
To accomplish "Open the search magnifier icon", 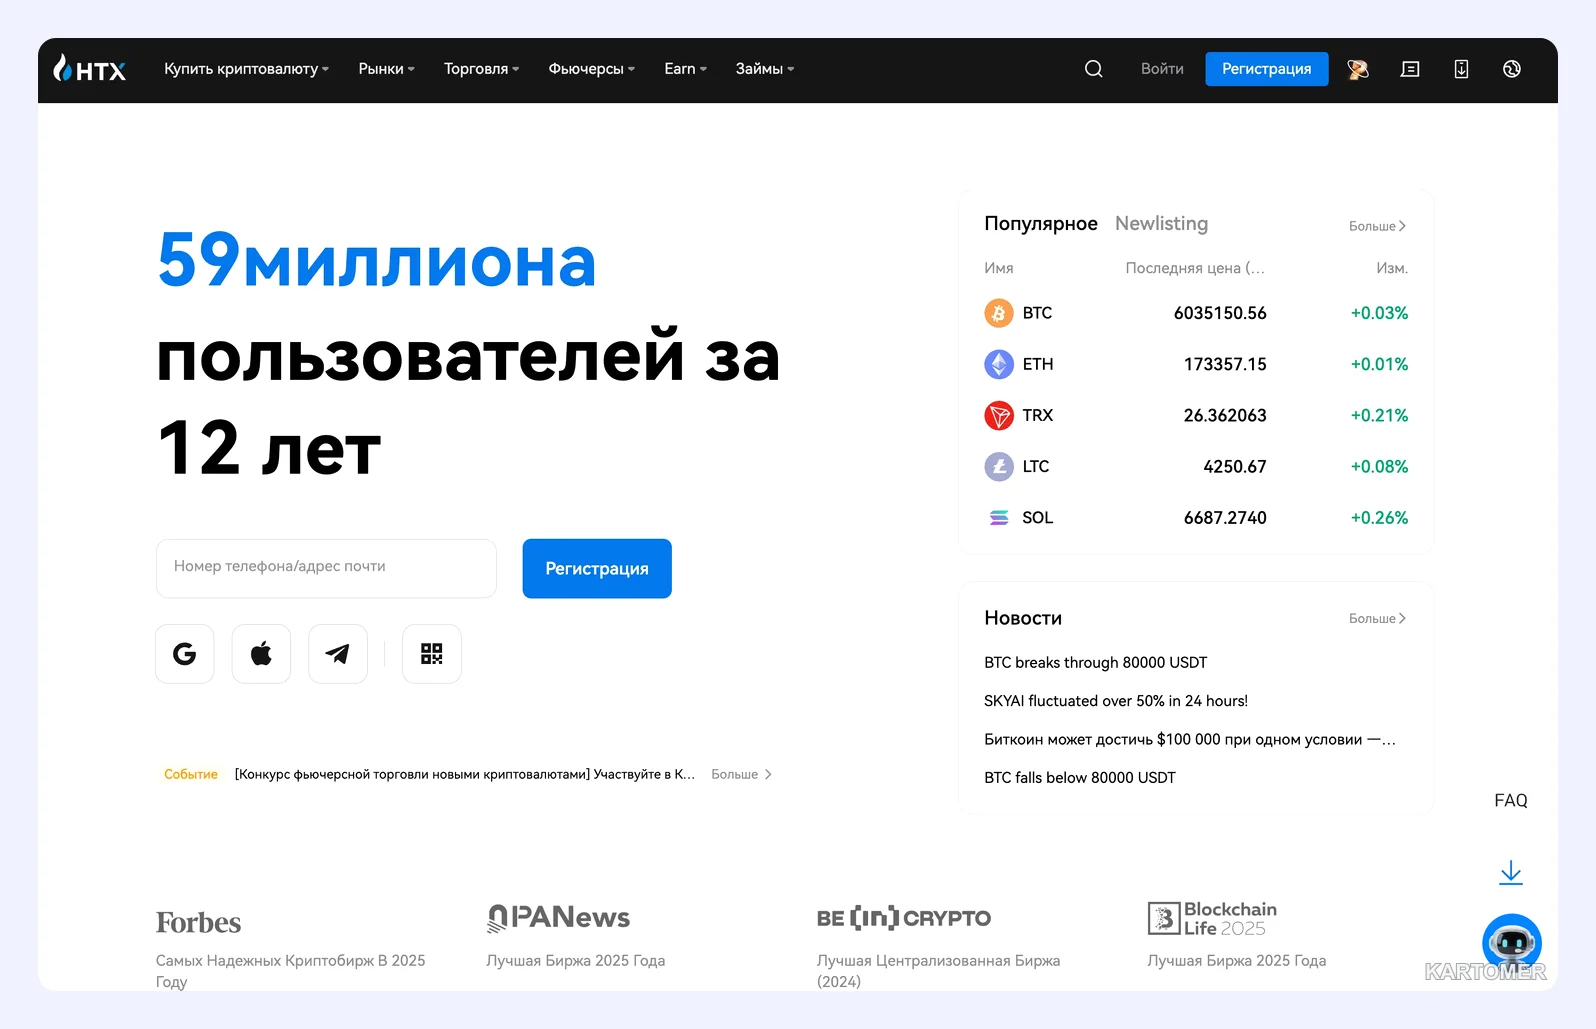I will (1093, 69).
